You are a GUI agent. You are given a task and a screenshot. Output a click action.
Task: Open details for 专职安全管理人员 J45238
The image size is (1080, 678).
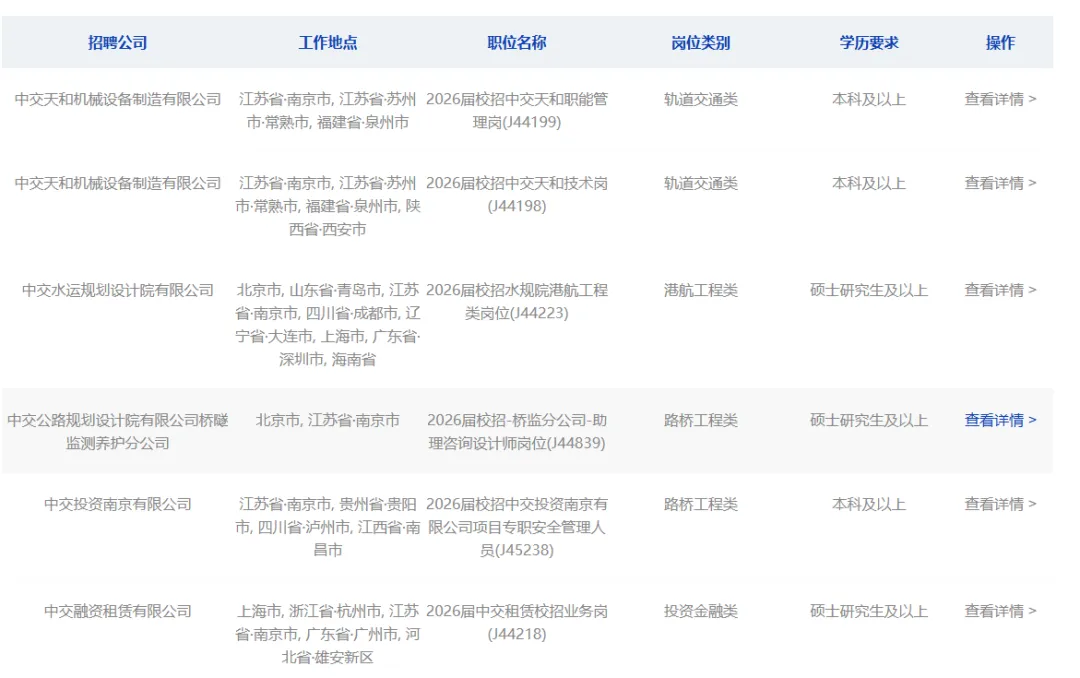coord(1000,504)
